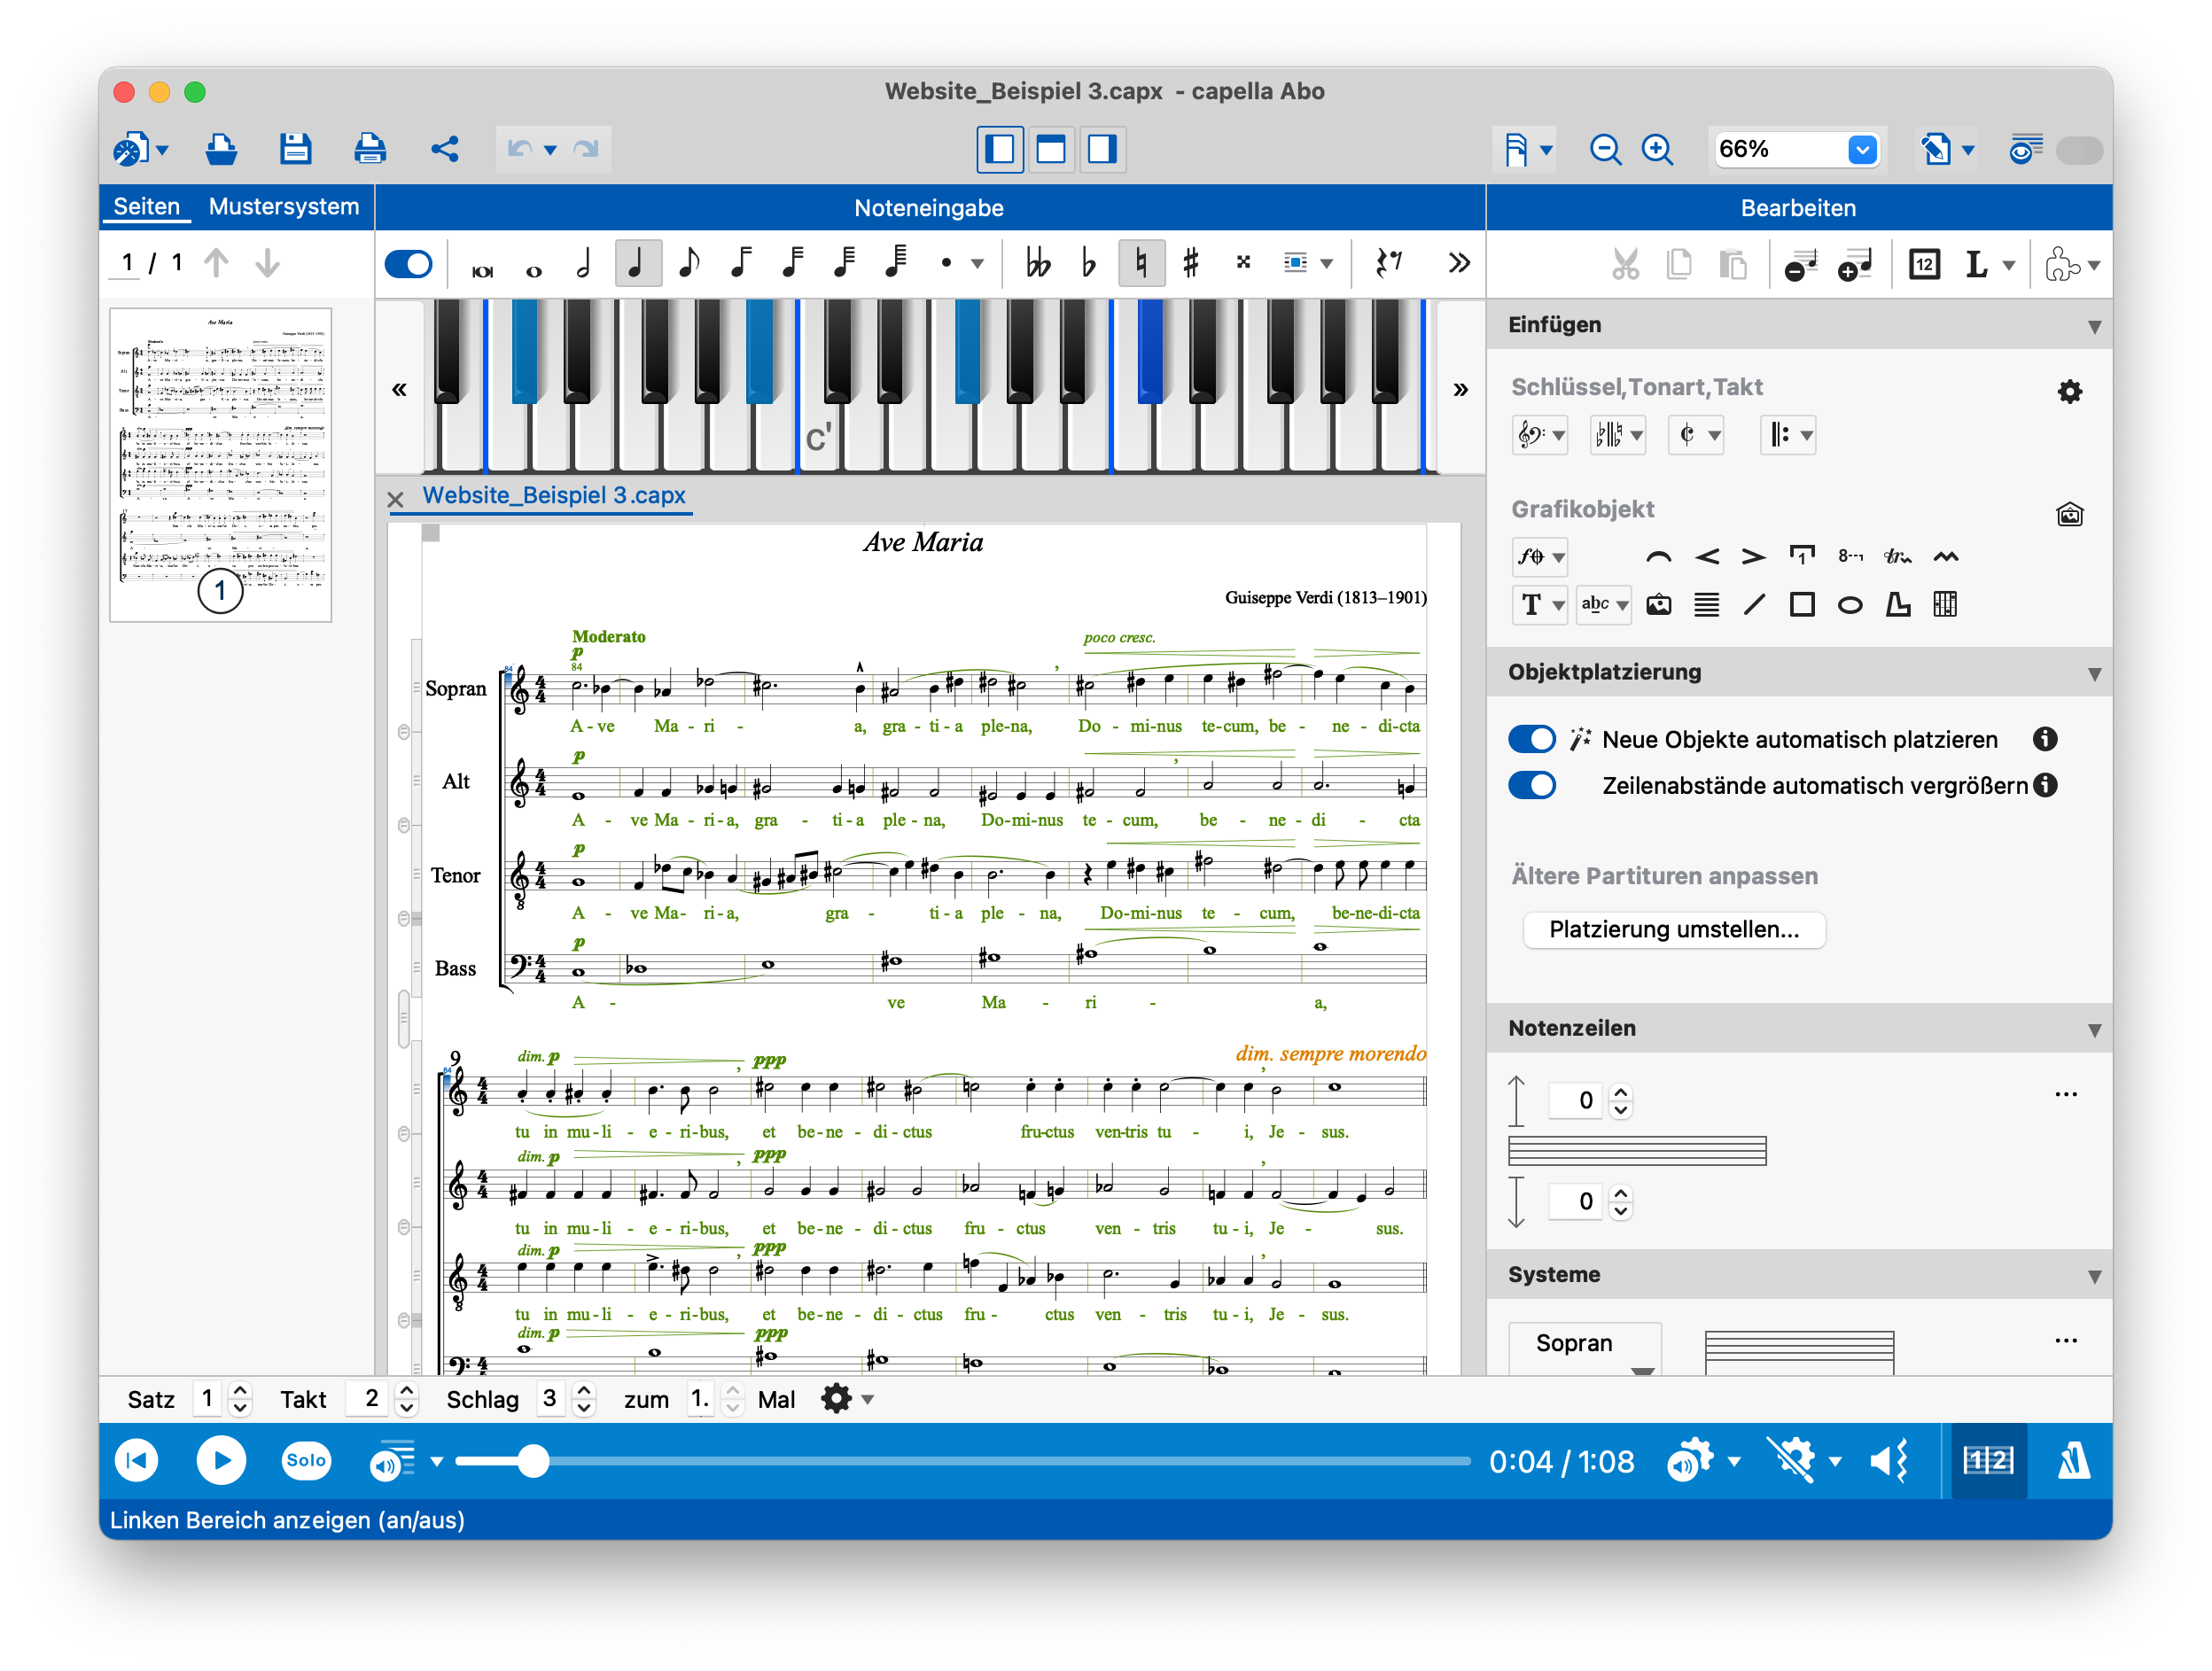Click Platzierung umstellen... button
This screenshot has height=1671, width=2212.
pyautogui.click(x=1674, y=930)
